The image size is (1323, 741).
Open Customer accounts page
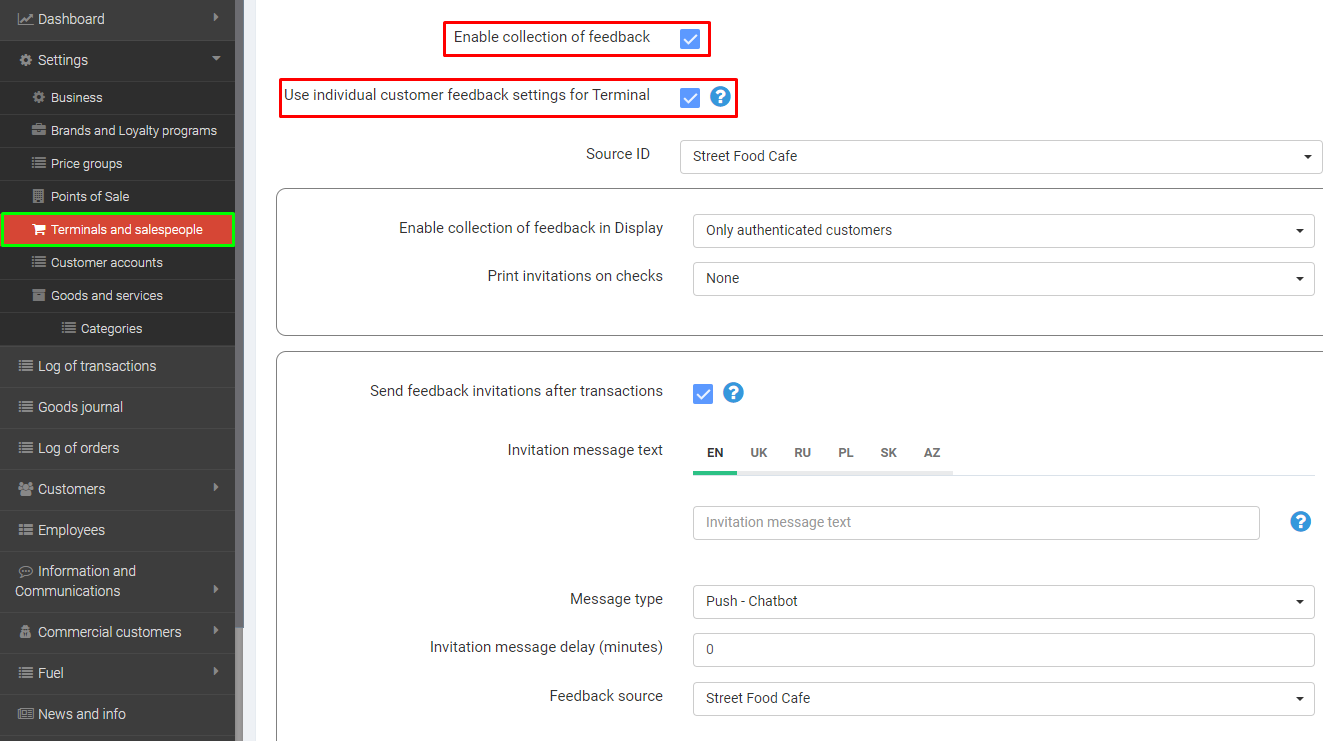click(x=106, y=262)
